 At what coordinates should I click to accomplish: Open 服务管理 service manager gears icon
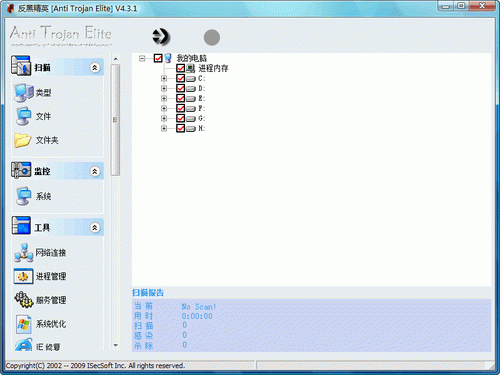tap(23, 299)
